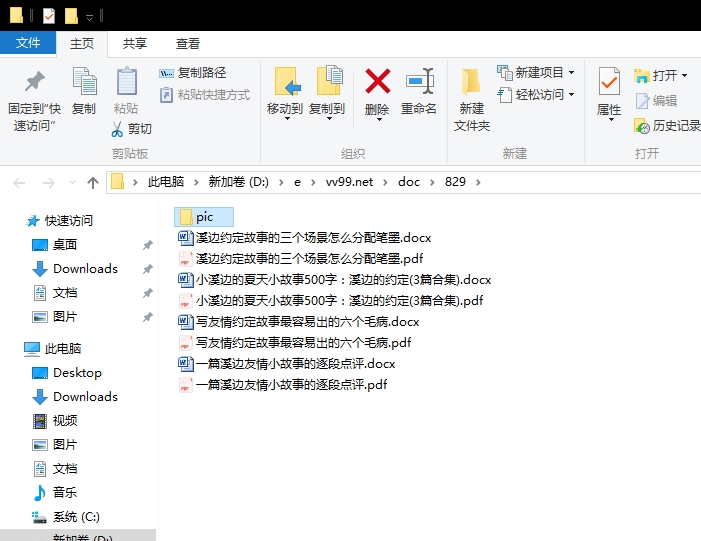Open the quick access toolbar customize dropdown
This screenshot has width=701, height=541.
point(89,17)
